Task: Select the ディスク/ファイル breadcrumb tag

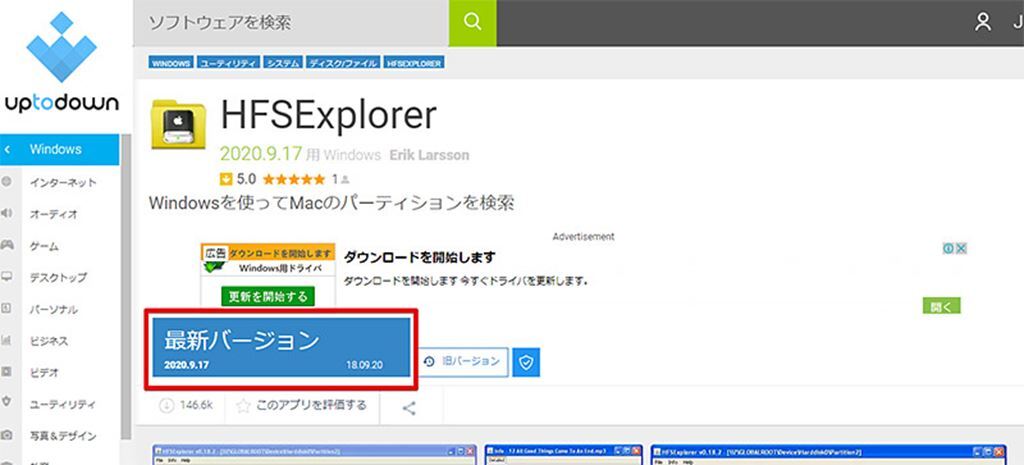Action: pos(344,63)
